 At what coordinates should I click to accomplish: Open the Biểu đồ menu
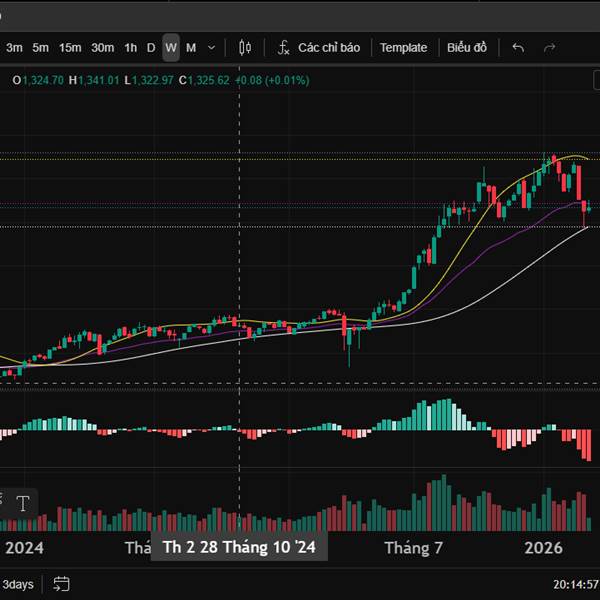tap(467, 47)
